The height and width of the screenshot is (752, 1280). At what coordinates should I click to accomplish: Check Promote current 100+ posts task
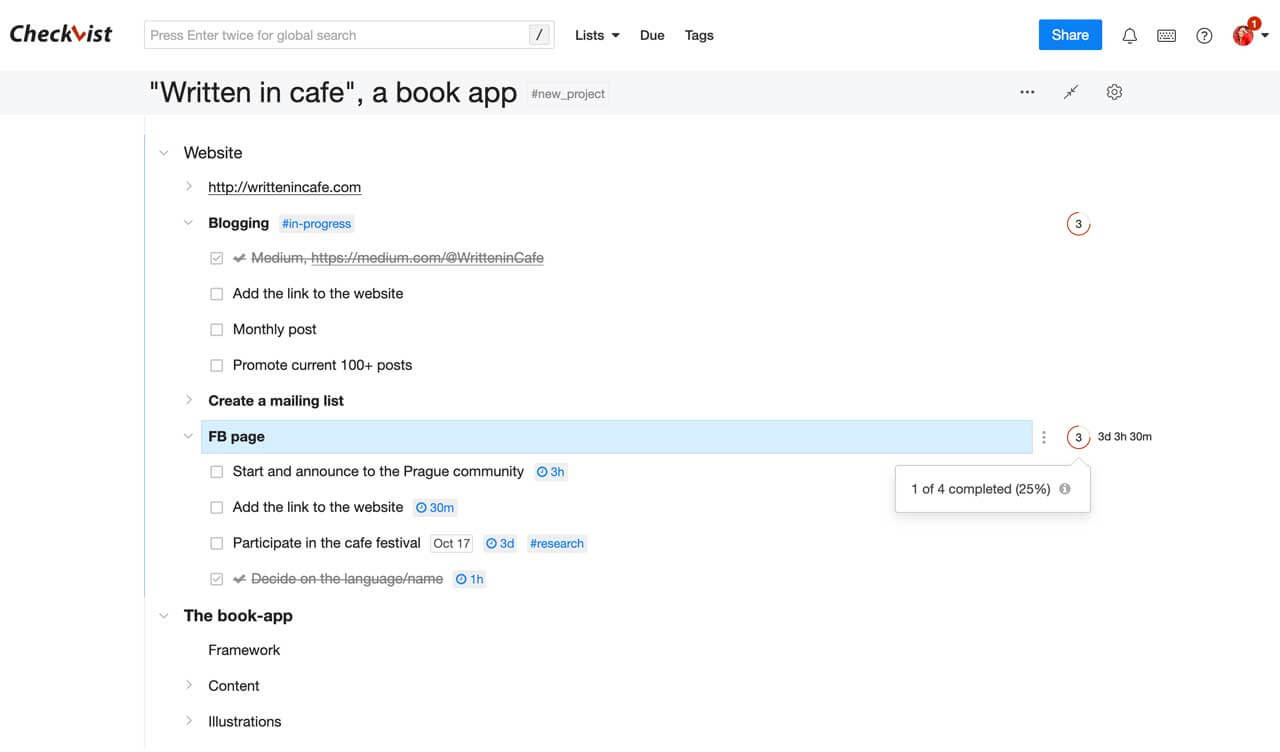tap(216, 366)
